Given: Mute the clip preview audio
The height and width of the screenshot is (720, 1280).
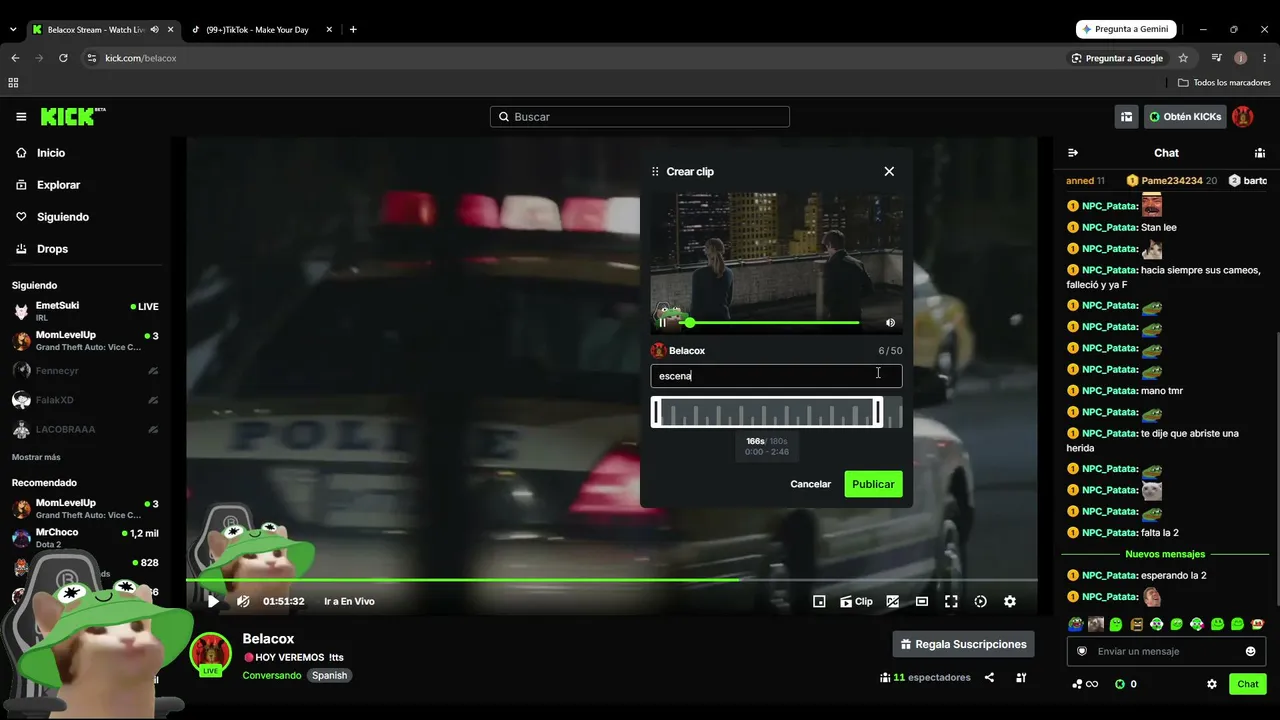Looking at the screenshot, I should (x=890, y=323).
